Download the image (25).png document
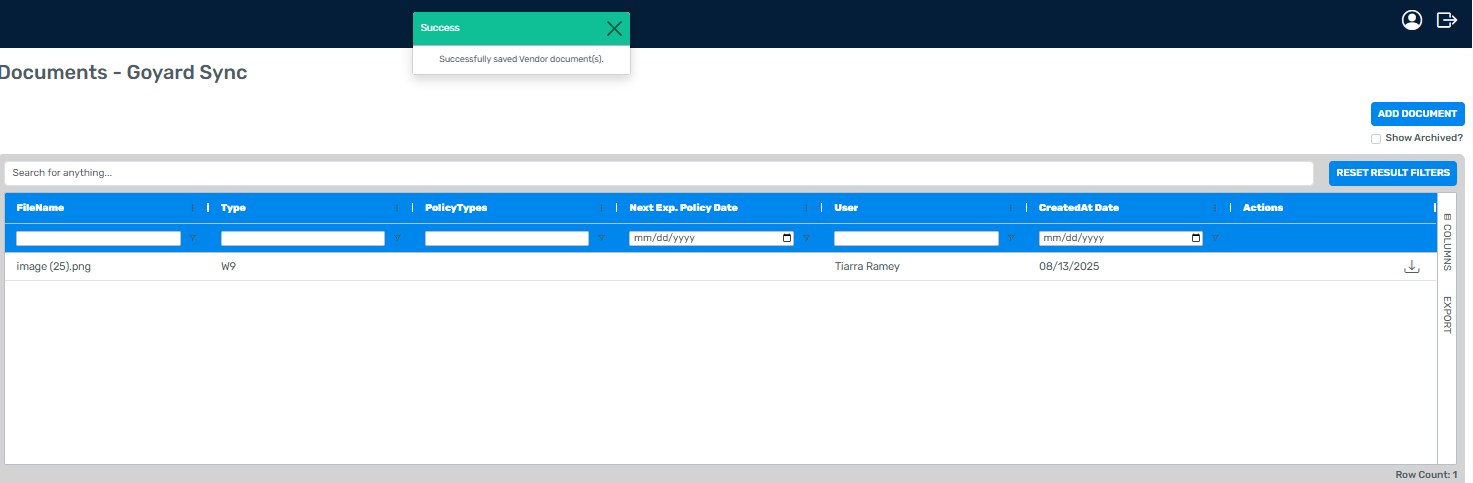This screenshot has height=483, width=1473. [x=1412, y=267]
